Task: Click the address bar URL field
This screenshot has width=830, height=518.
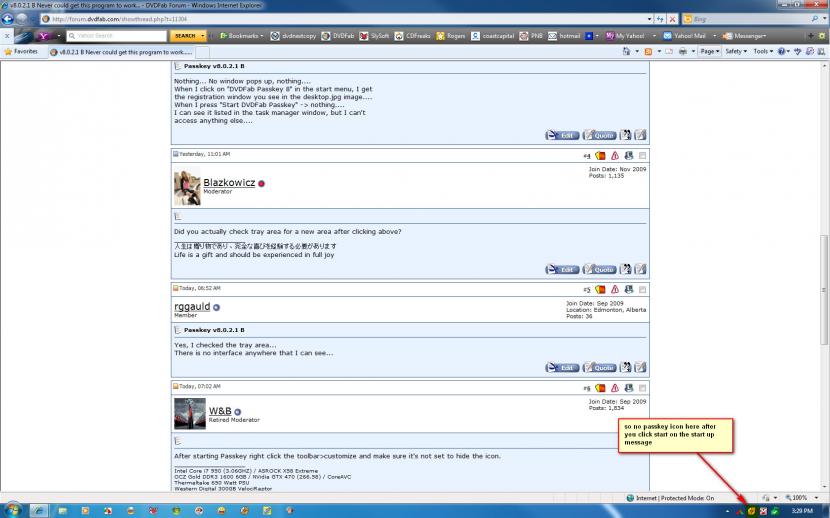Action: click(x=344, y=19)
